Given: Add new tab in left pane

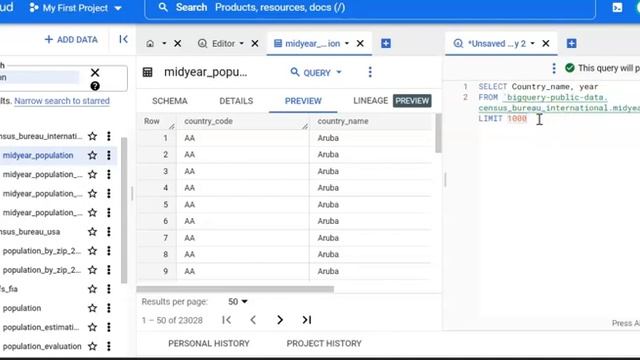Looking at the screenshot, I should 386,43.
